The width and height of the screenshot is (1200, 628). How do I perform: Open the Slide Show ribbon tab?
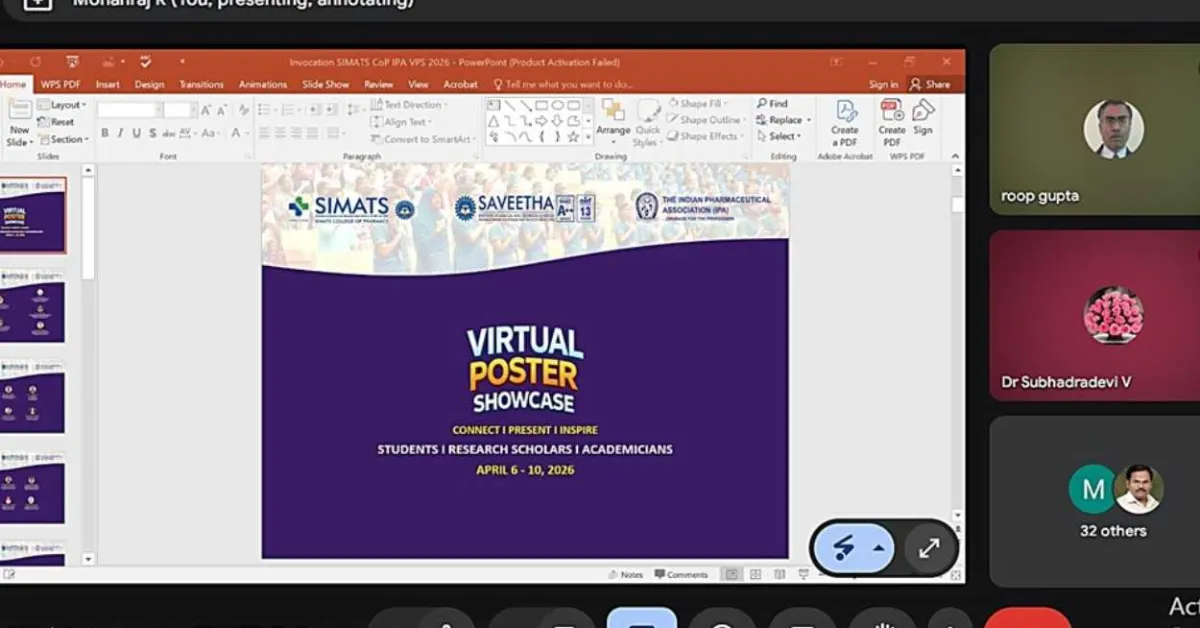click(x=325, y=84)
